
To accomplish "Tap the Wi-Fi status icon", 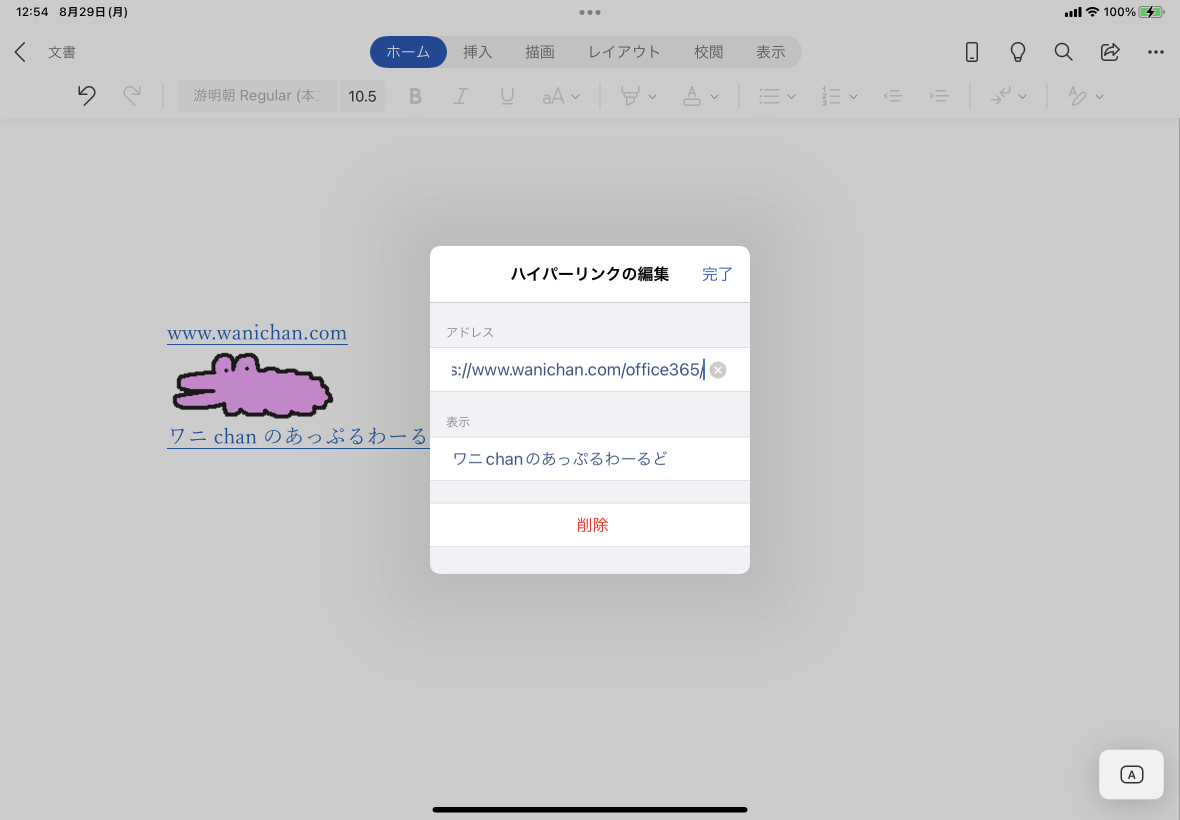I will (x=1092, y=12).
